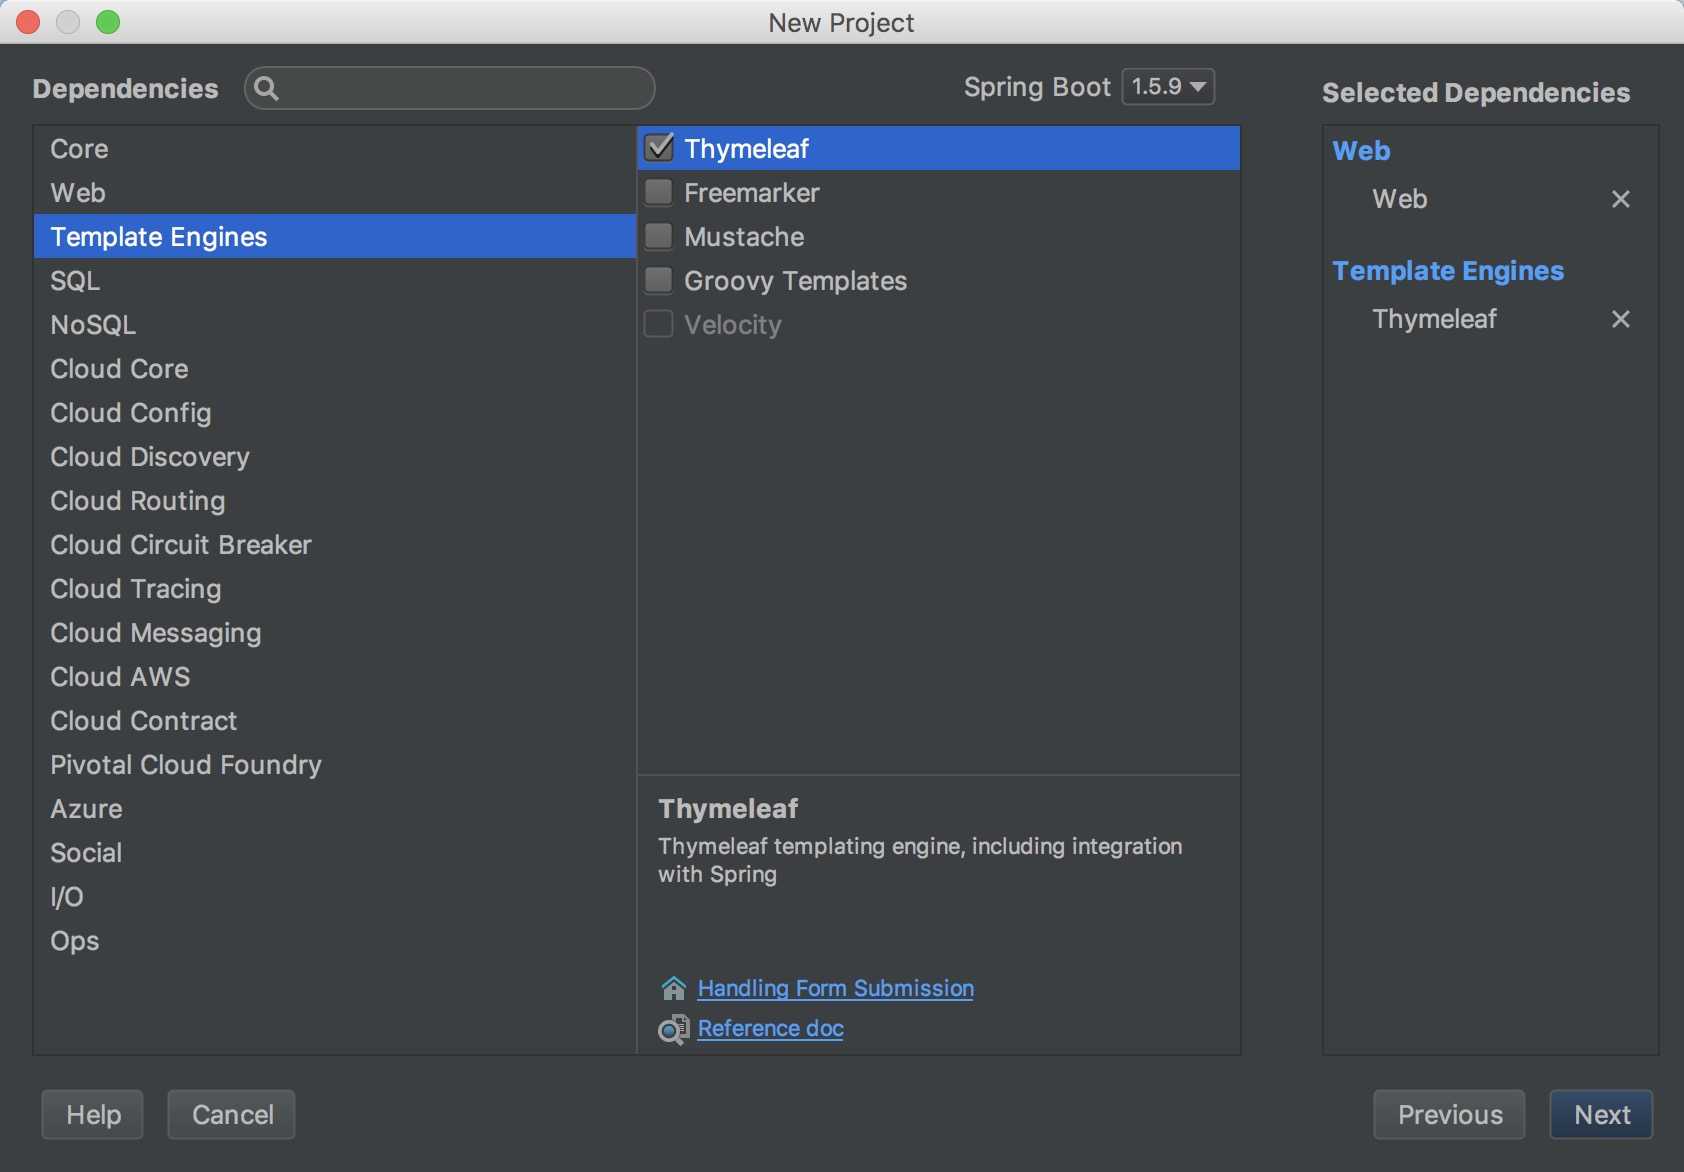Choose the Cloud Config category
The image size is (1684, 1172).
[x=335, y=412]
